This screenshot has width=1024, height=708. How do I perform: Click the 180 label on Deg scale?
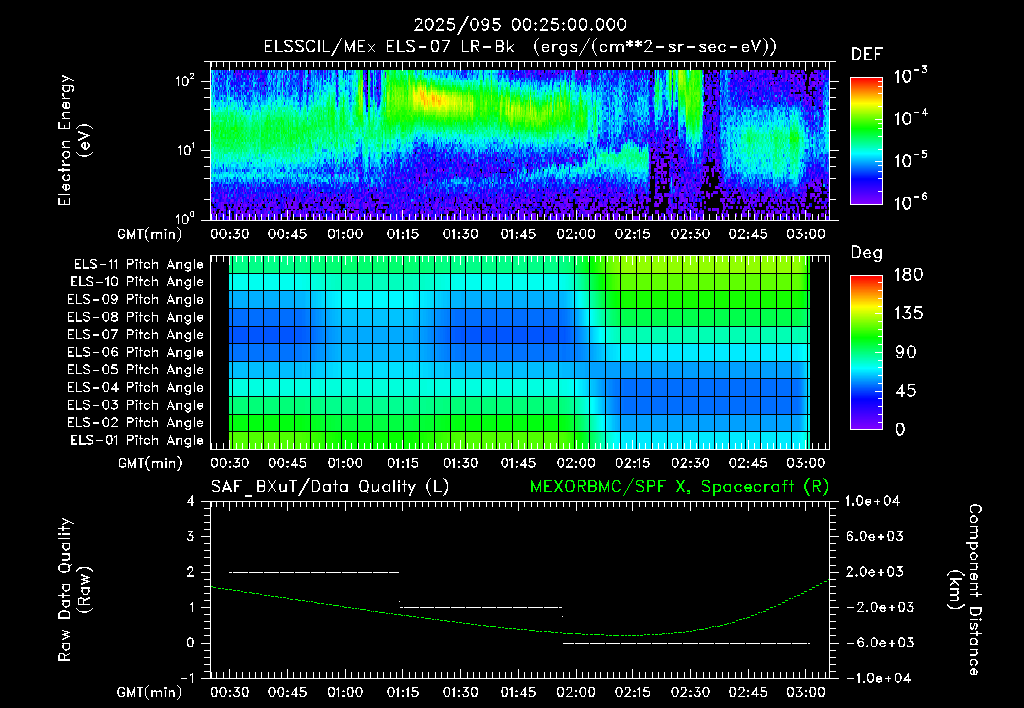[x=908, y=275]
